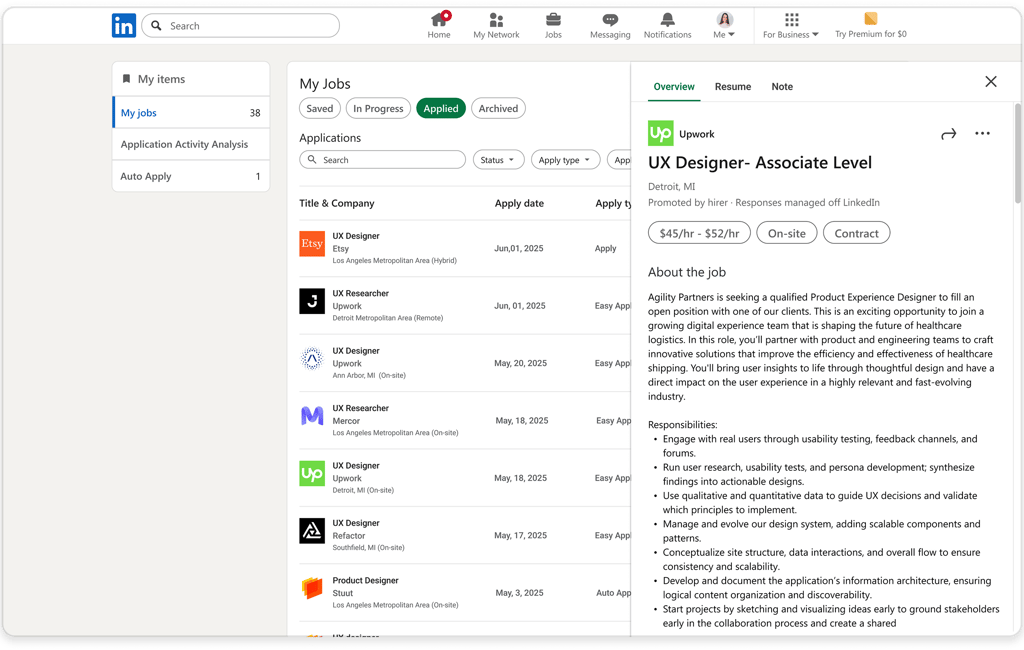
Task: Select the Archived filter pill
Action: pyautogui.click(x=498, y=108)
